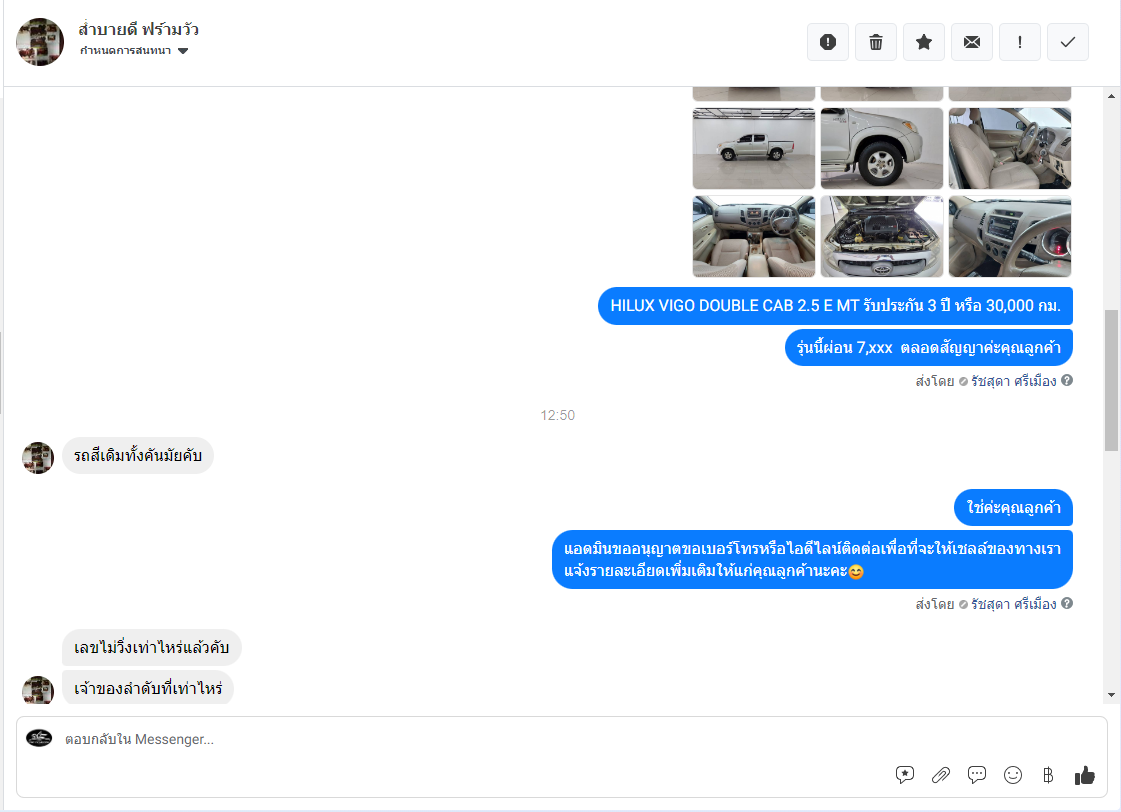Open the center console stereo photo
The image size is (1121, 812).
1009,237
